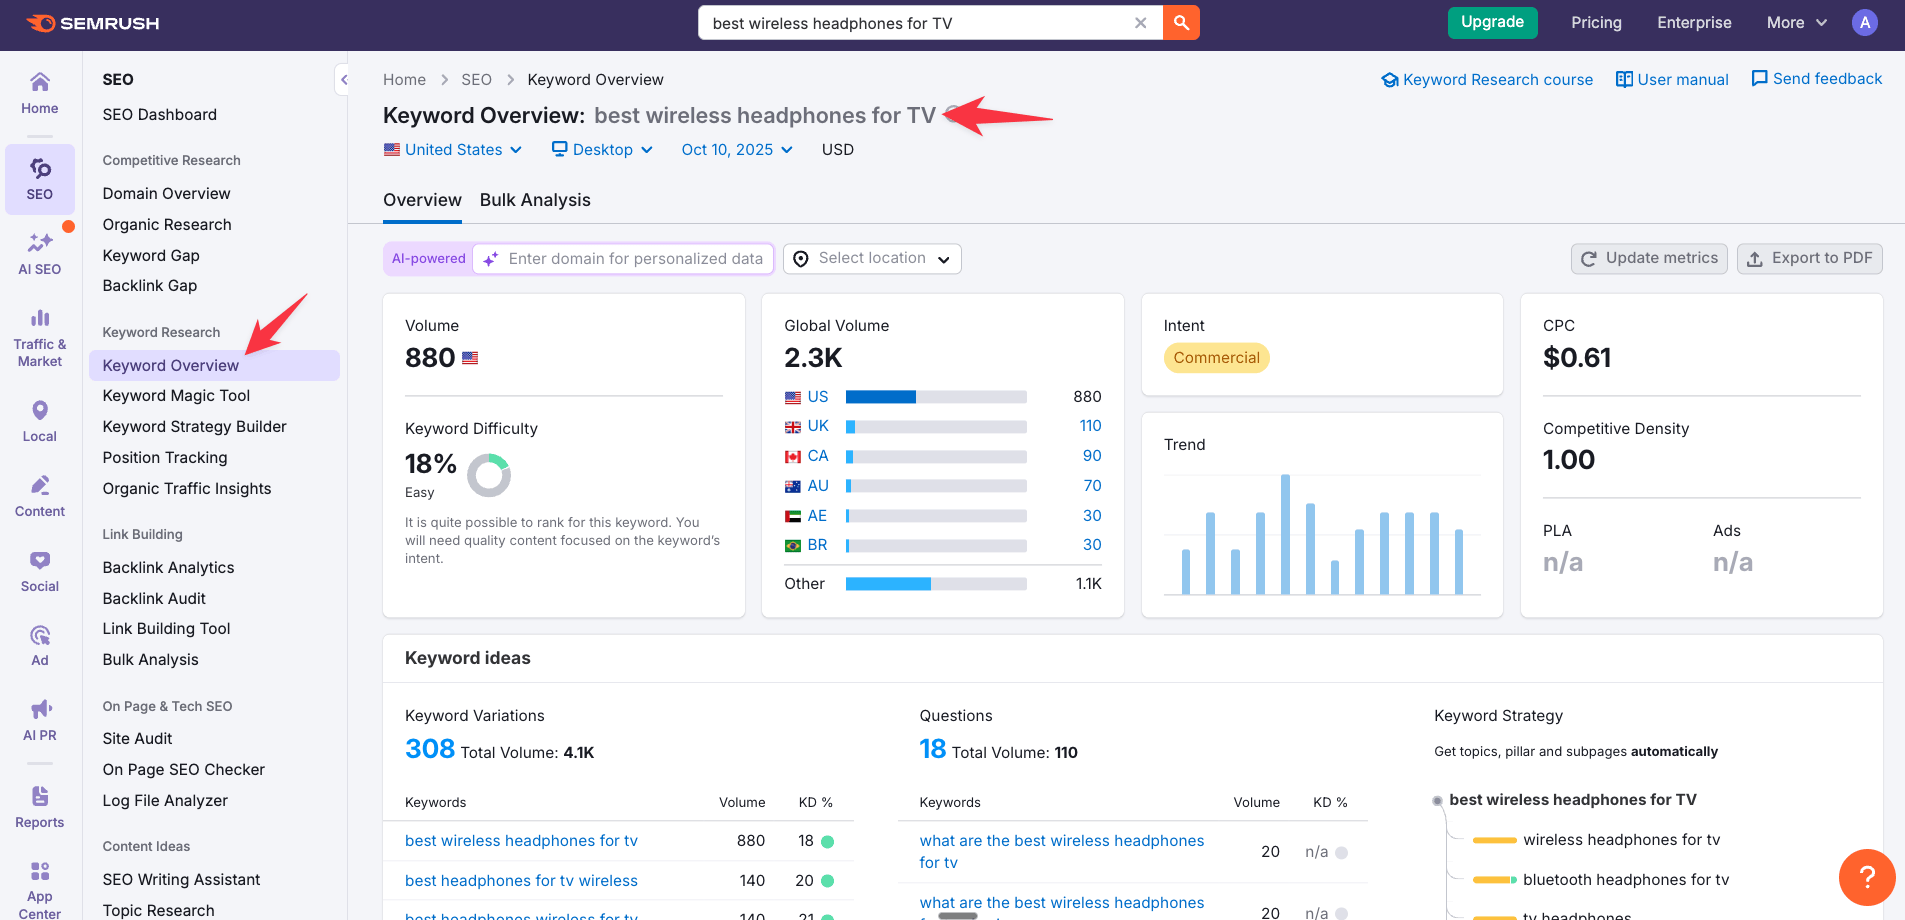The image size is (1905, 920).
Task: Switch to the Bulk Analysis tab
Action: click(535, 200)
